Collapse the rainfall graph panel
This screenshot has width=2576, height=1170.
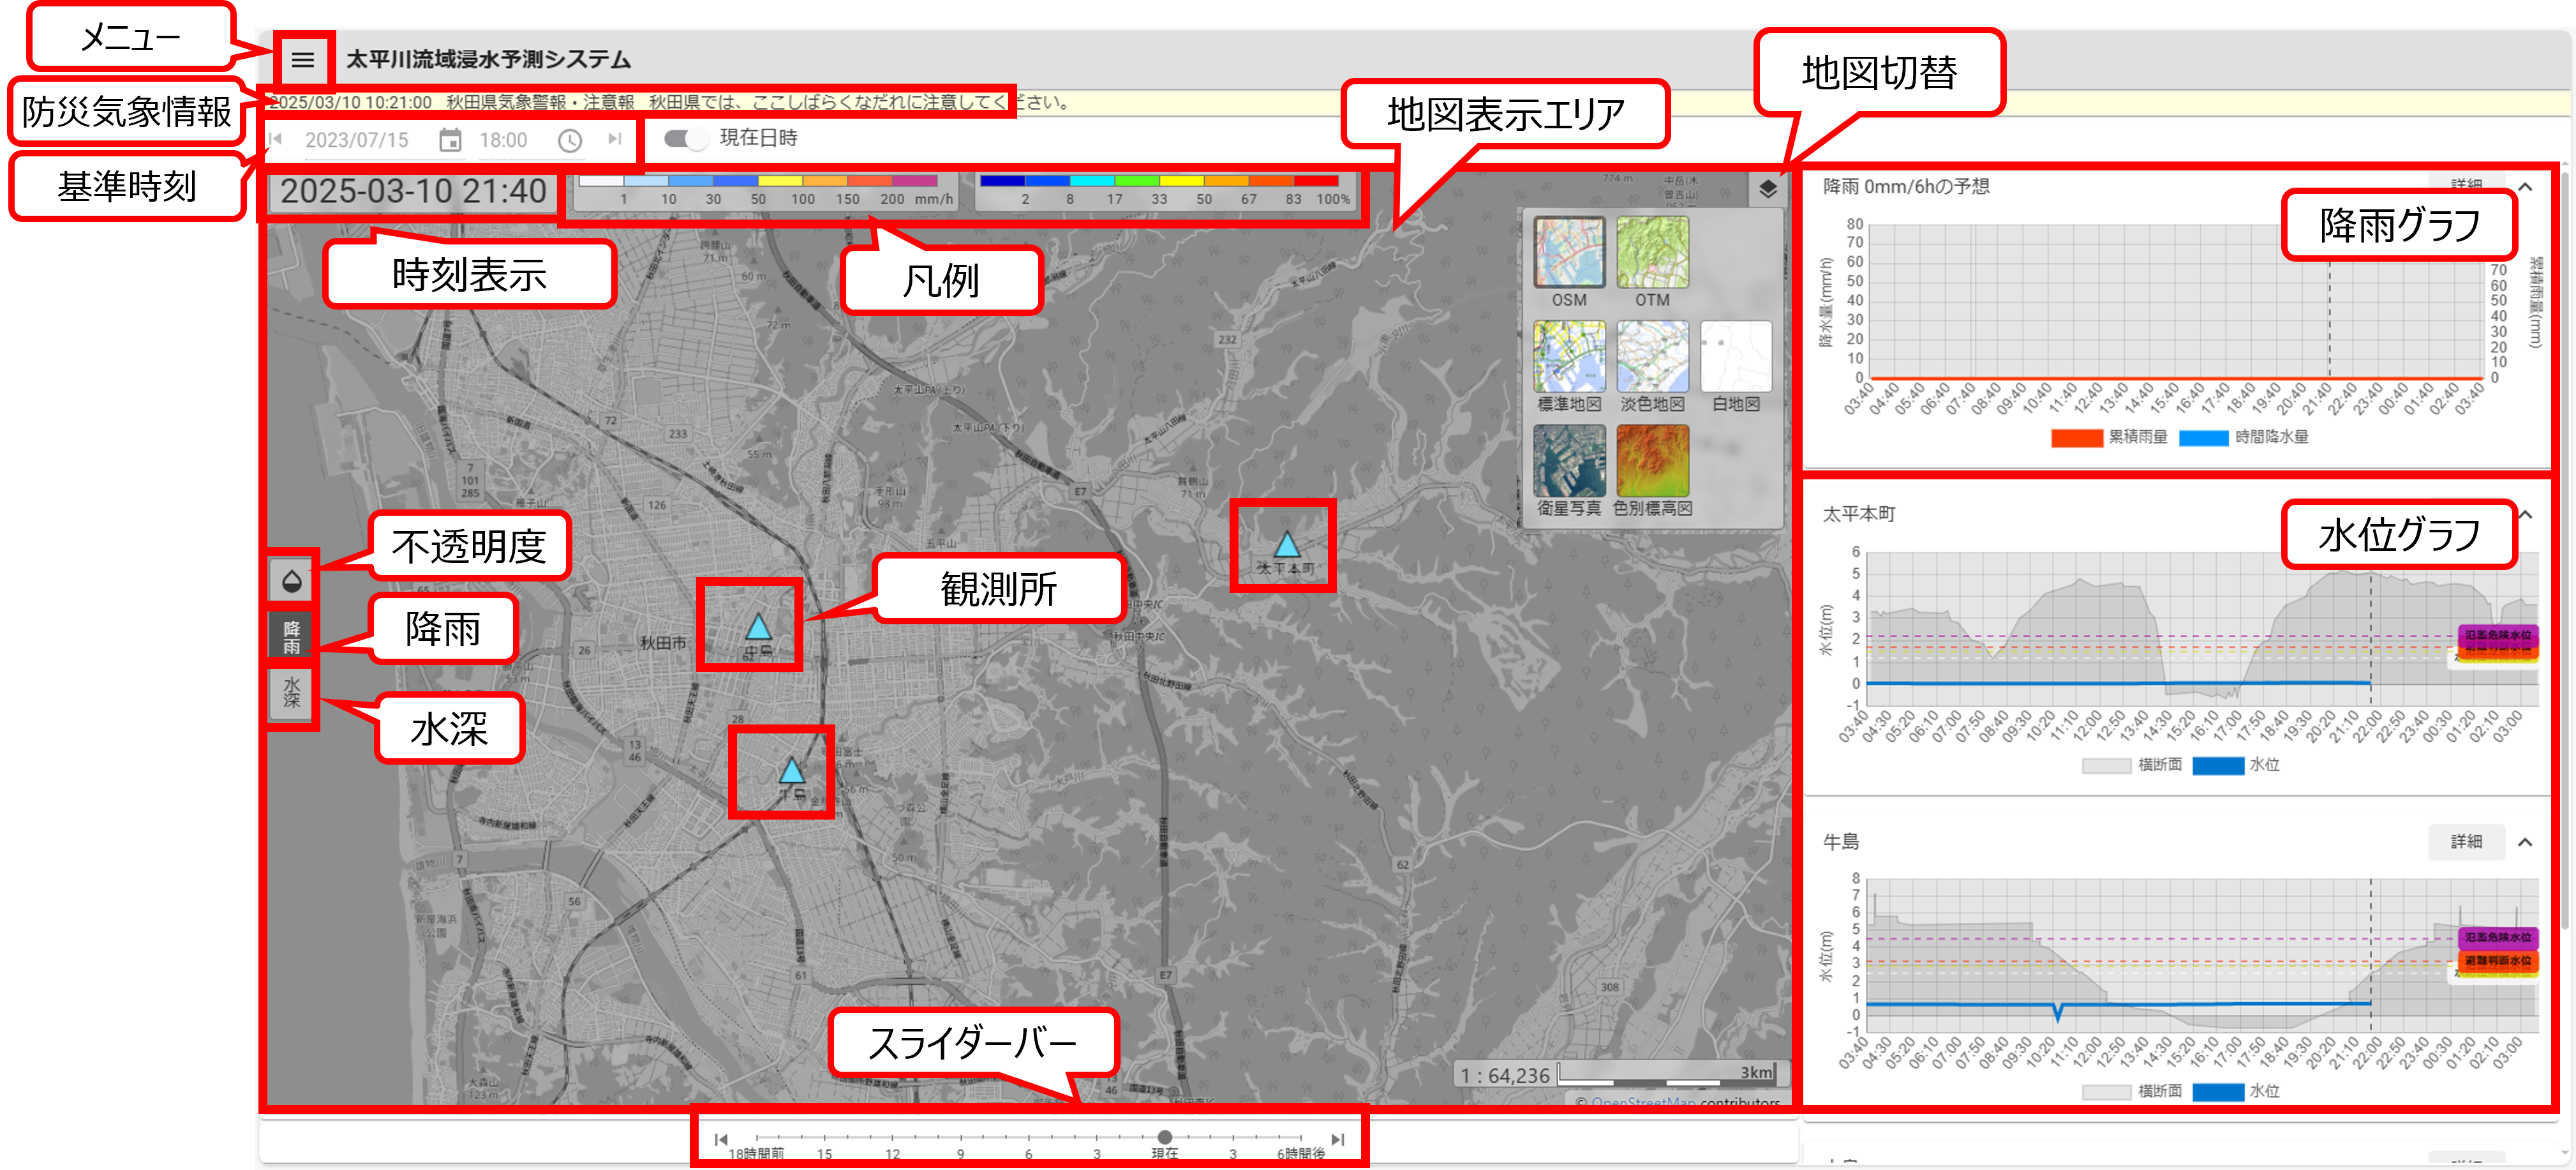[x=2525, y=187]
